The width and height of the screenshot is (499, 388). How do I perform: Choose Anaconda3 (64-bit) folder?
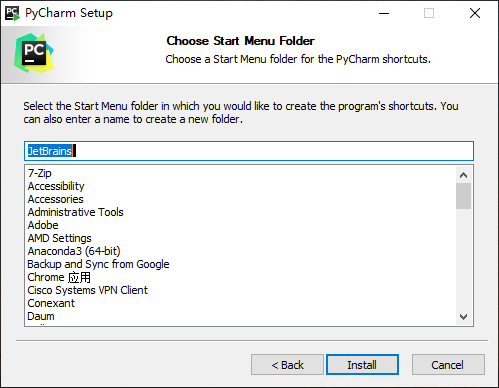click(x=74, y=251)
